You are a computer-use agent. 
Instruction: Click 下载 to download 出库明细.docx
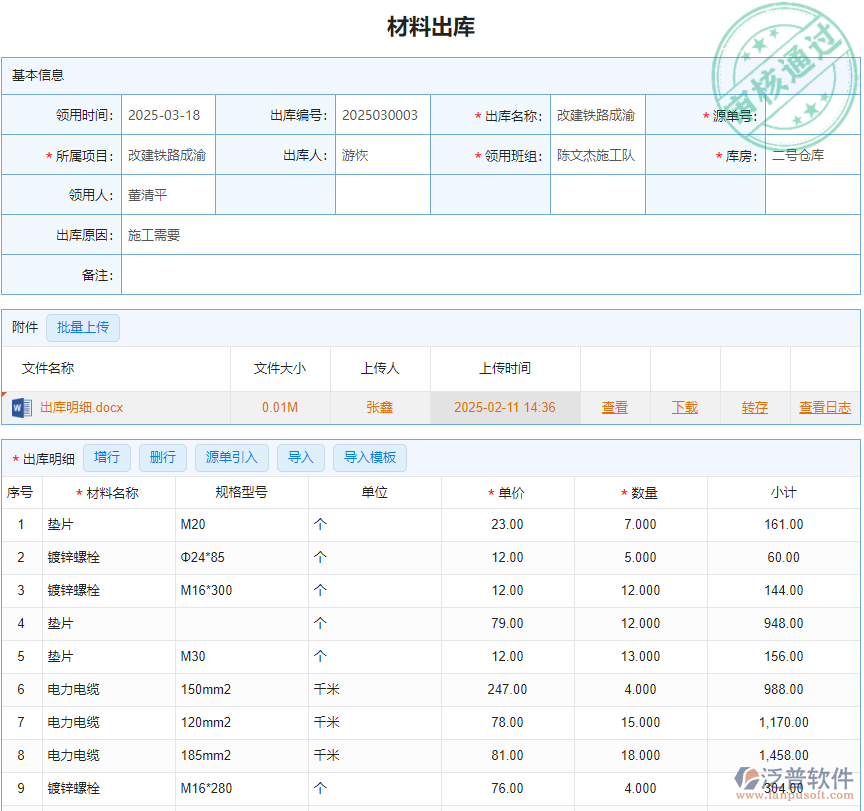click(685, 408)
